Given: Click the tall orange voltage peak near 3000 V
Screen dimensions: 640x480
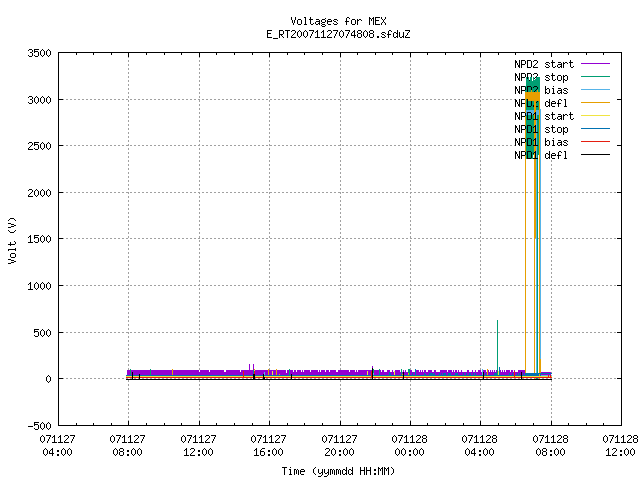Looking at the screenshot, I should [x=533, y=98].
